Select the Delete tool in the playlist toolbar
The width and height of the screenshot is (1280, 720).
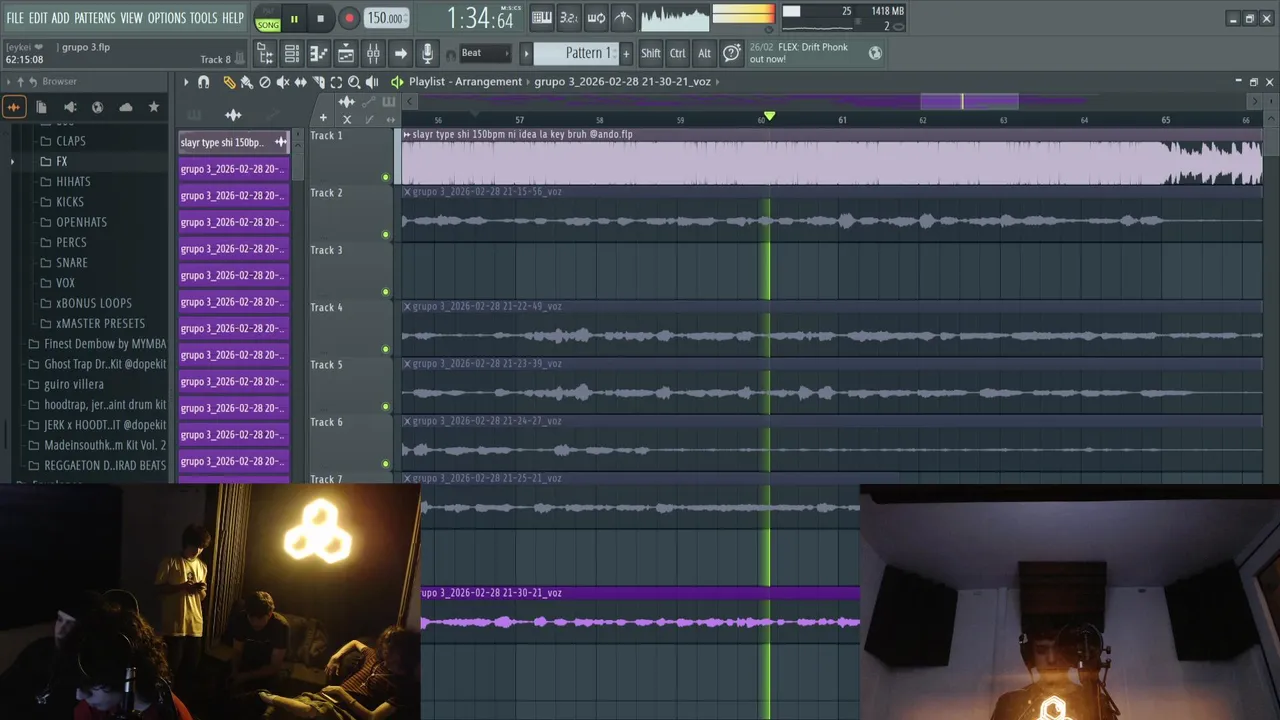[x=264, y=82]
